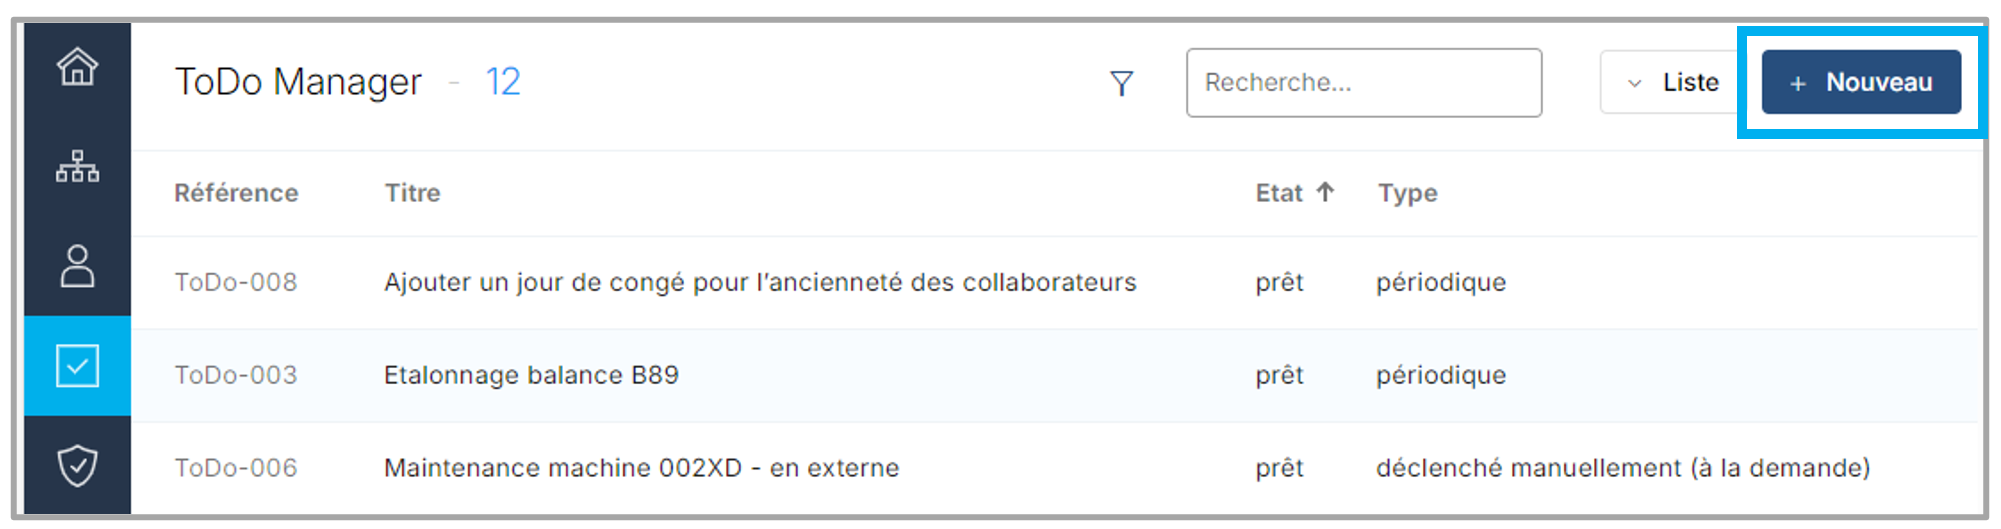Image resolution: width=2001 pixels, height=529 pixels.
Task: Open the user profile sidebar icon
Action: click(x=77, y=266)
